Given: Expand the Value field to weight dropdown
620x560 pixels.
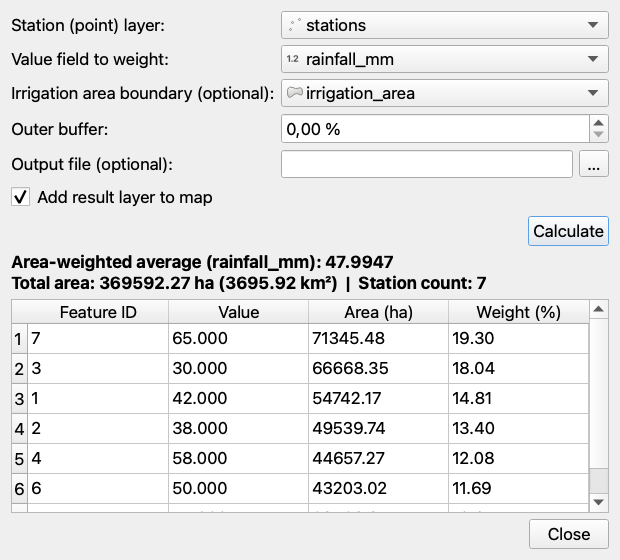Looking at the screenshot, I should coord(444,59).
